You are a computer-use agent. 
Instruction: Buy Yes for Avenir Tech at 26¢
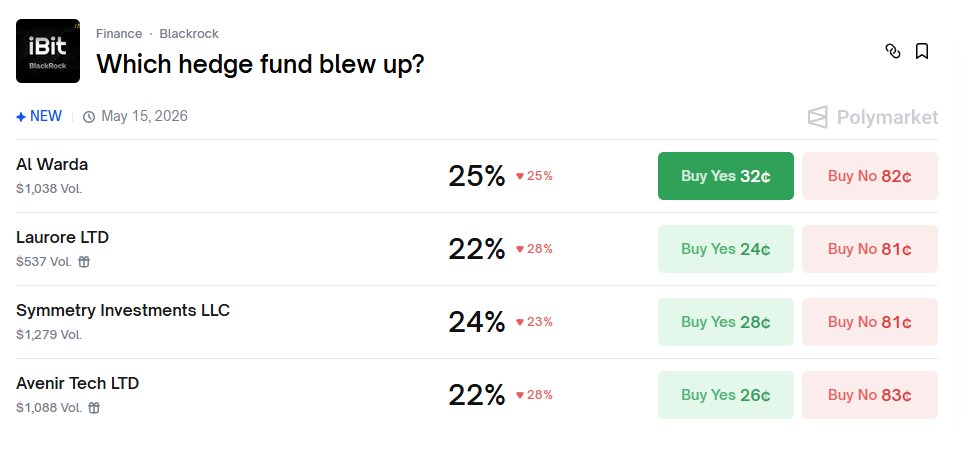pyautogui.click(x=725, y=395)
